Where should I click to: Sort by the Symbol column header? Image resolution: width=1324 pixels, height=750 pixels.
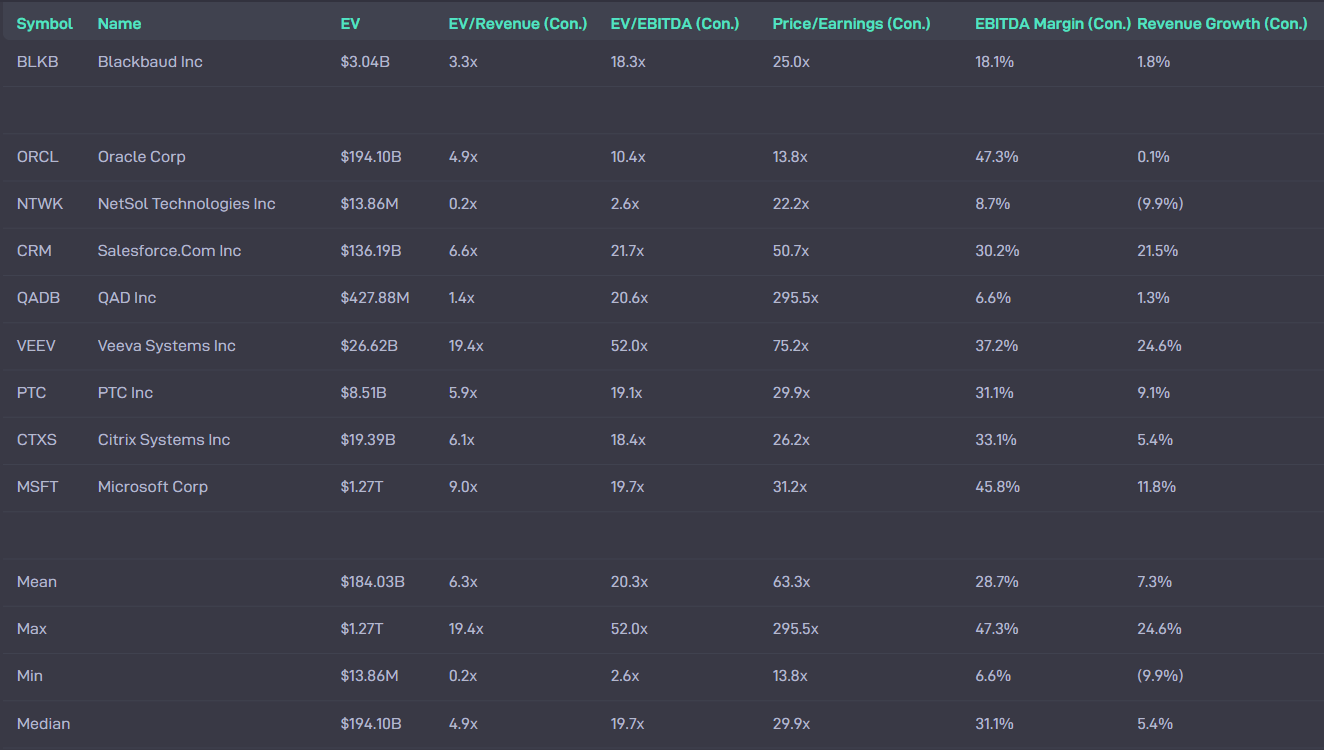45,23
